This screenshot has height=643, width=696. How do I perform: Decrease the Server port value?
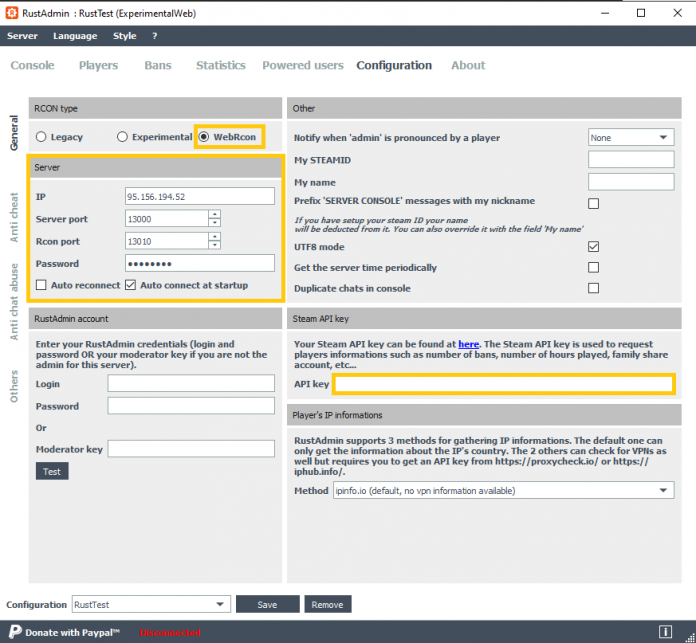214,222
